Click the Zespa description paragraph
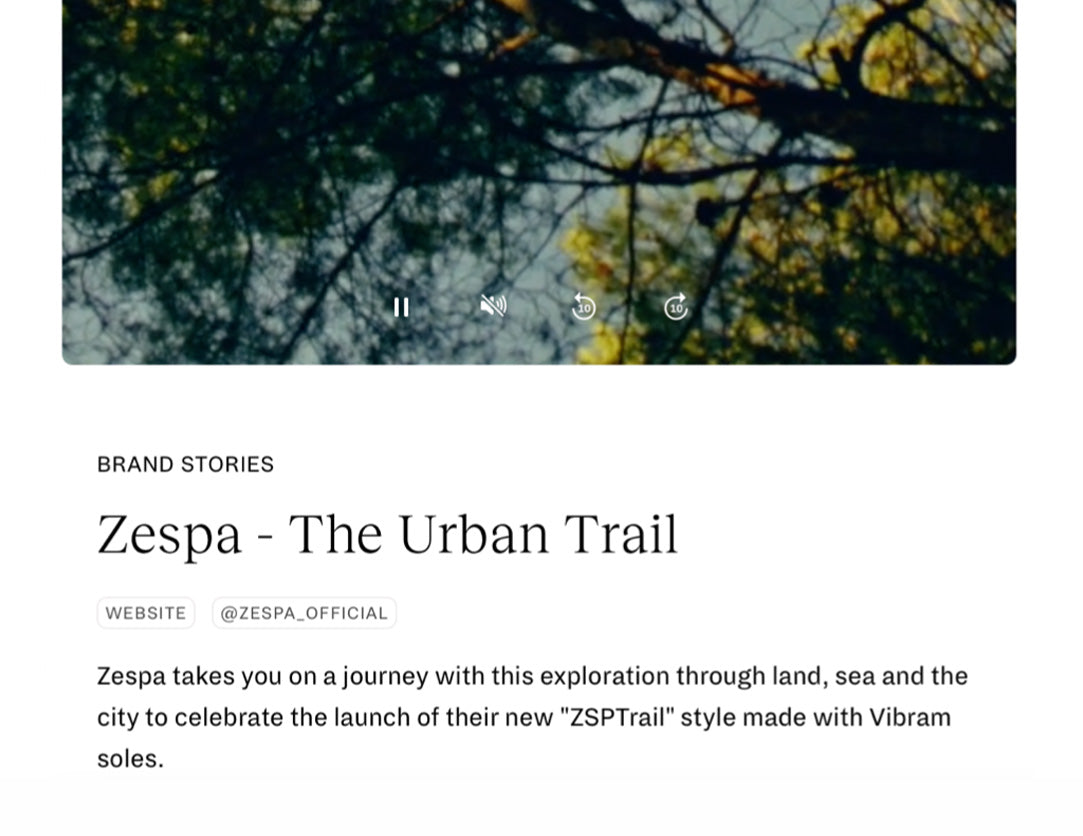 pyautogui.click(x=532, y=717)
